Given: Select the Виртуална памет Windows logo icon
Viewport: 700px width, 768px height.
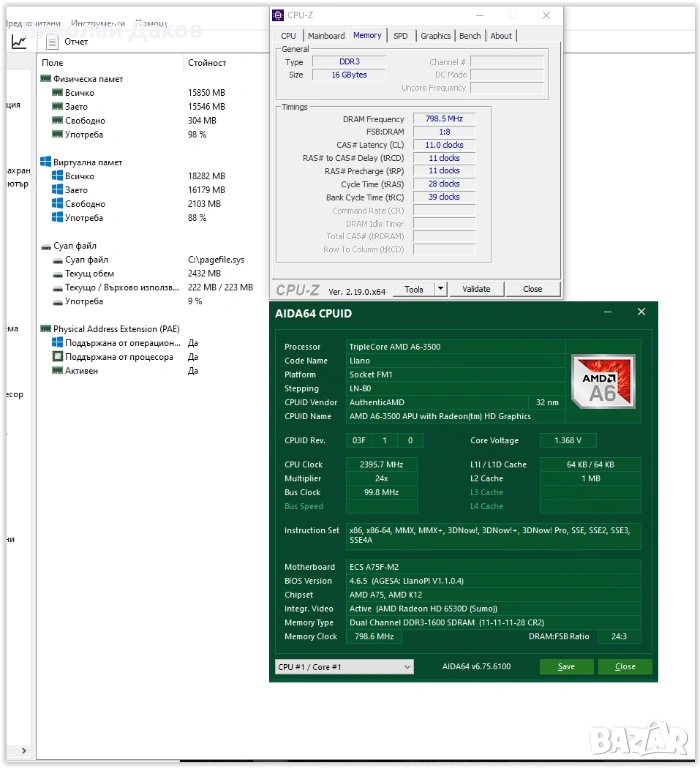Looking at the screenshot, I should click(x=45, y=162).
